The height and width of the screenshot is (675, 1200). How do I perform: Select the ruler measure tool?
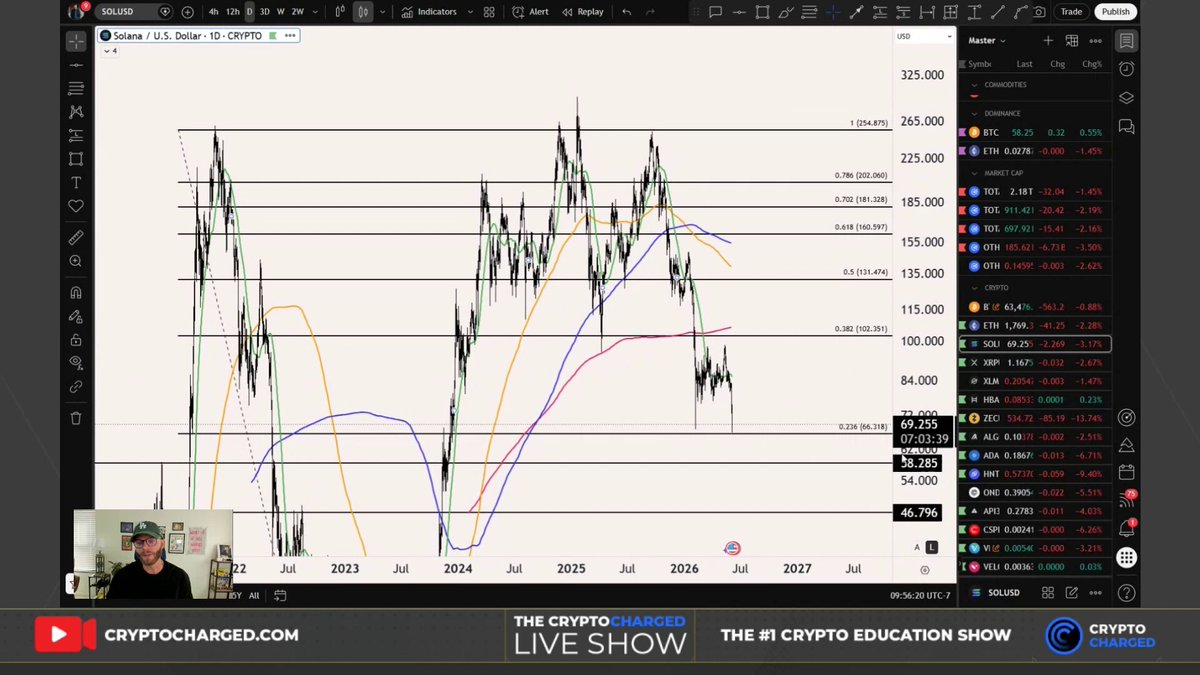(x=76, y=238)
